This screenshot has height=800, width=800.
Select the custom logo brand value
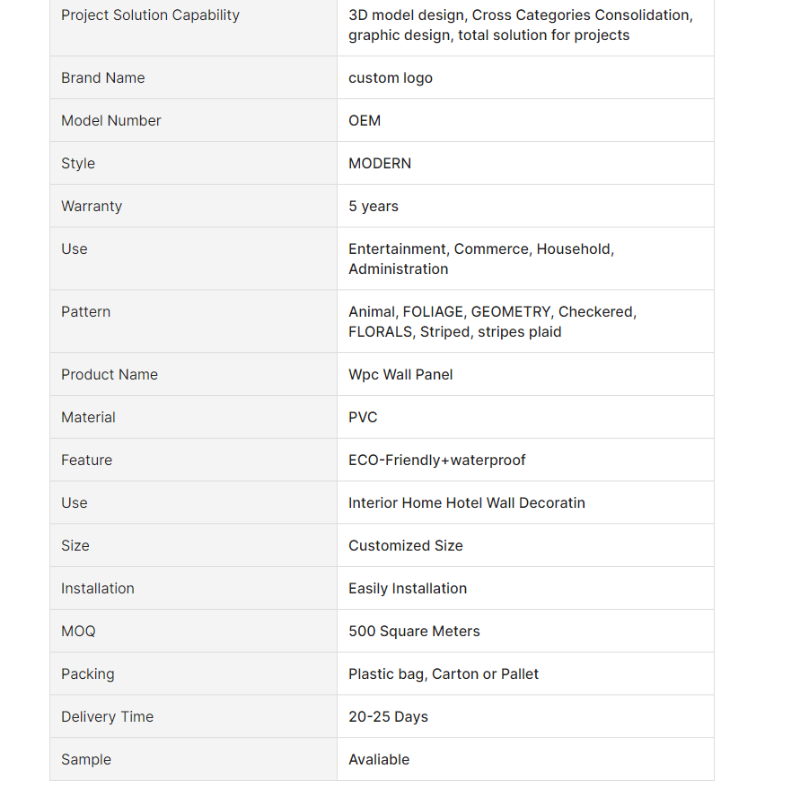coord(390,78)
